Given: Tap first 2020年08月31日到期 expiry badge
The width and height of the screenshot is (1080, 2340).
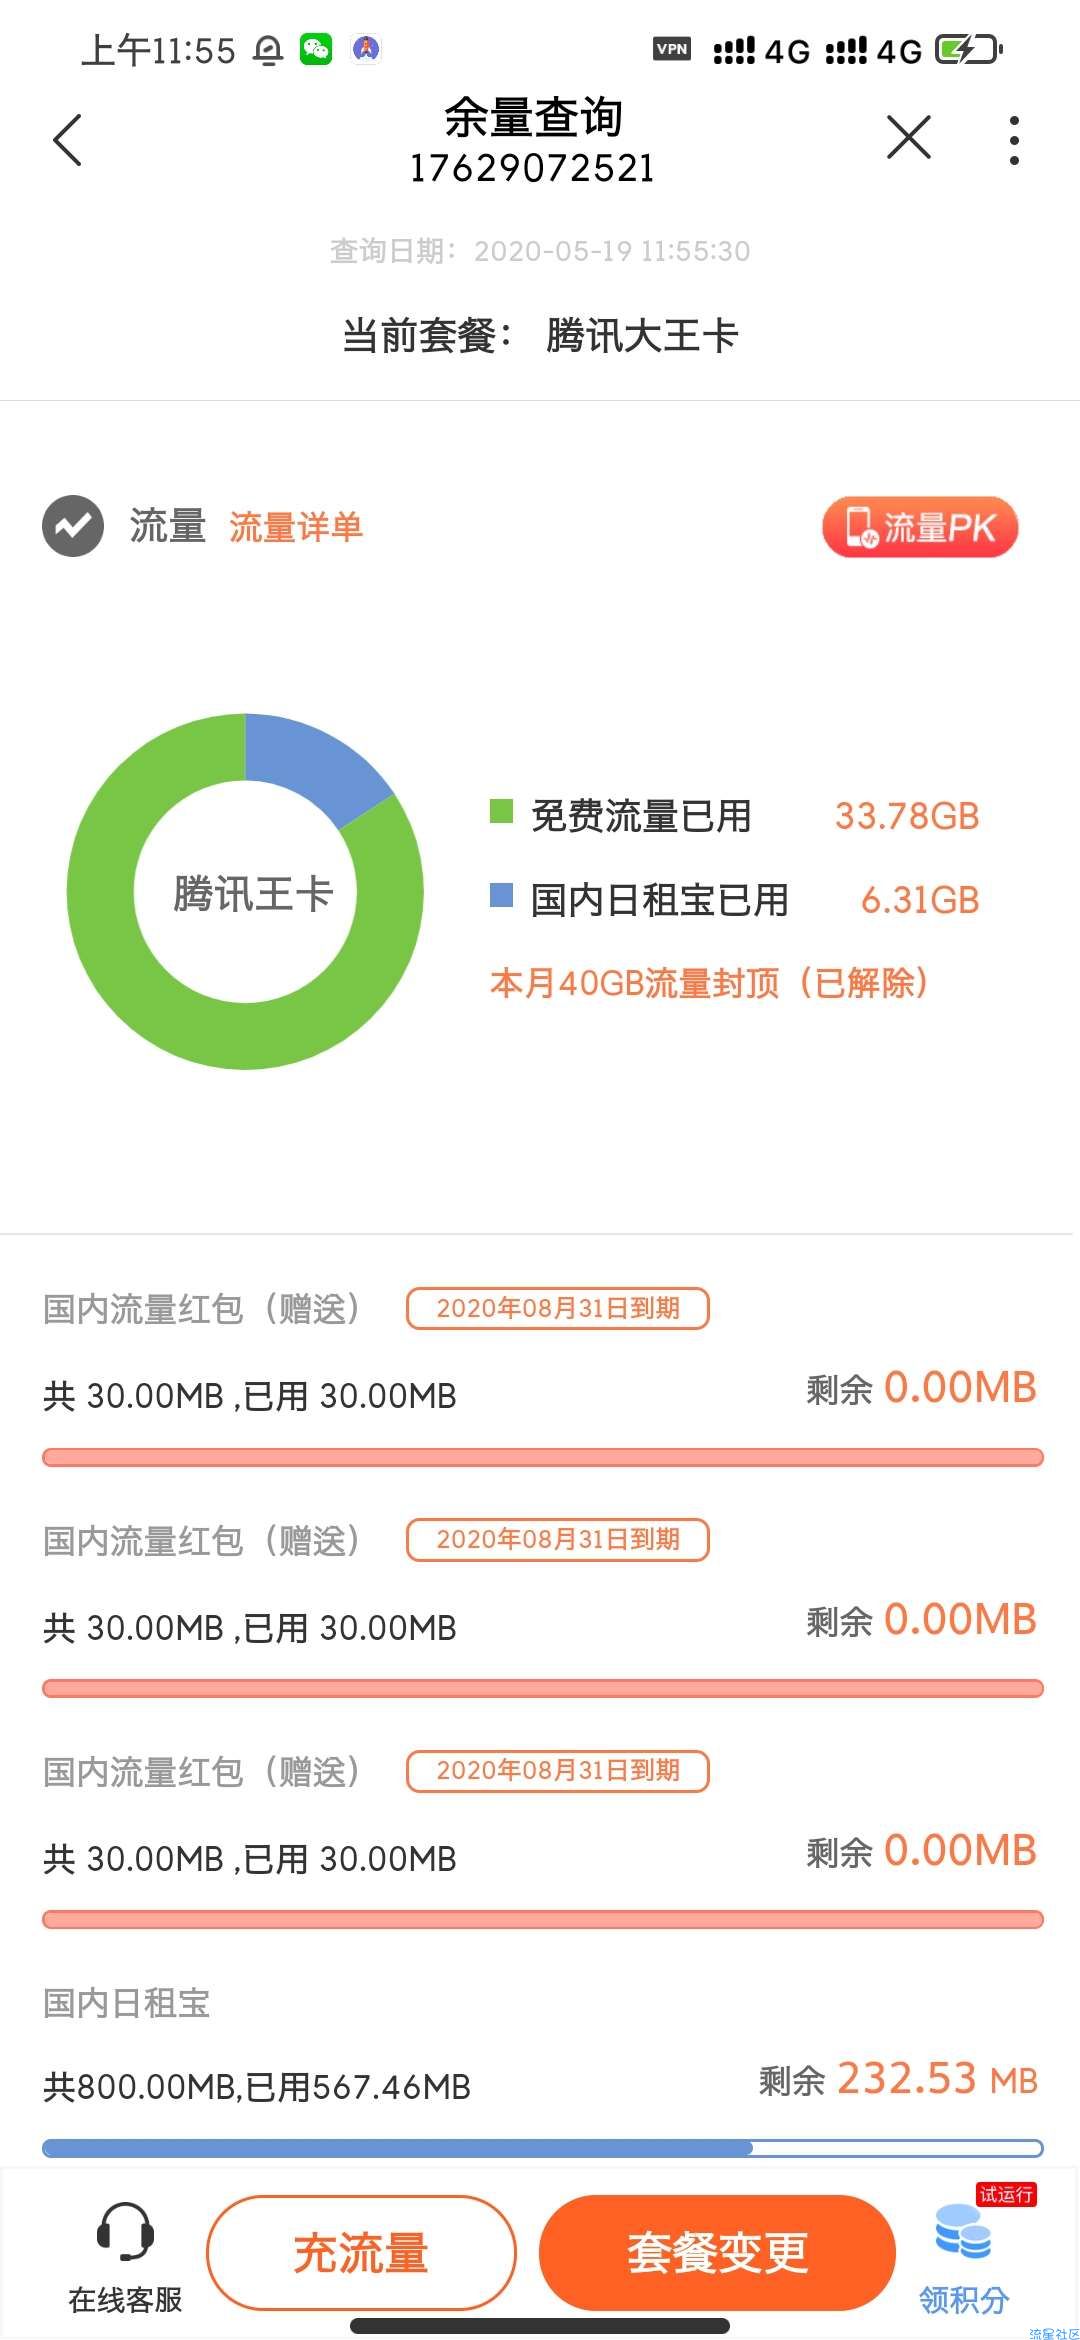Looking at the screenshot, I should tap(558, 1308).
